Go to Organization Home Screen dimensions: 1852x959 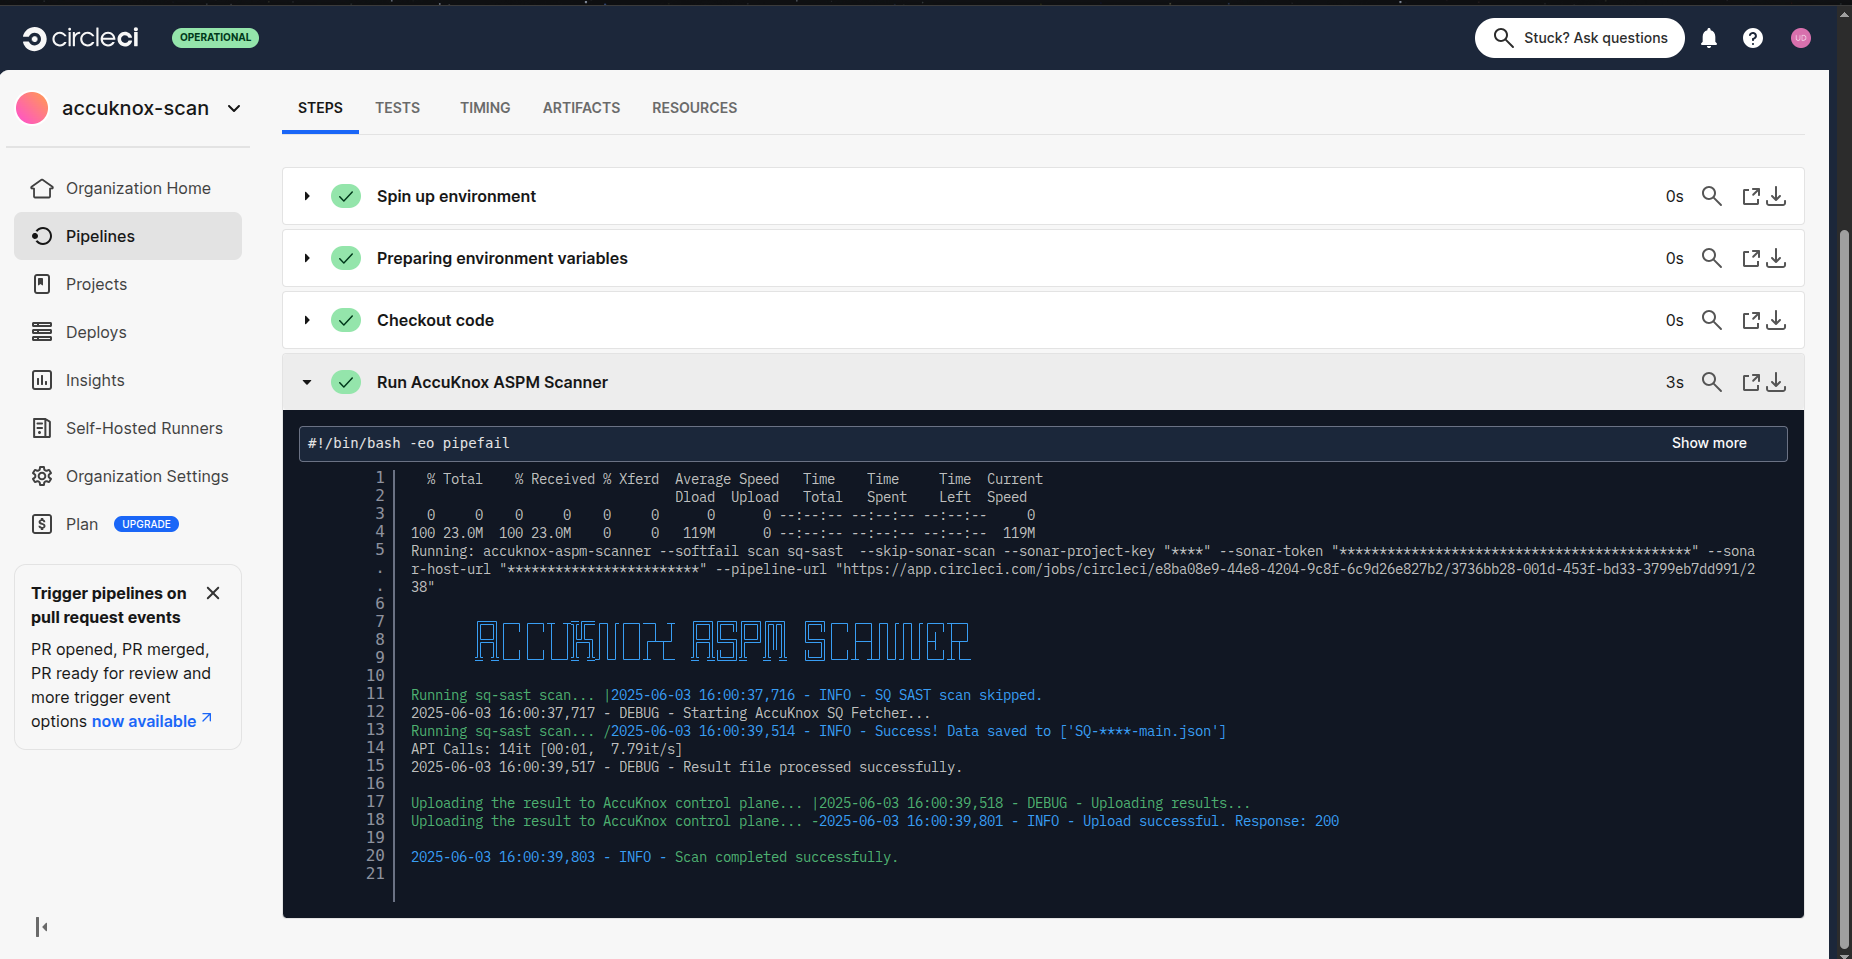tap(128, 188)
